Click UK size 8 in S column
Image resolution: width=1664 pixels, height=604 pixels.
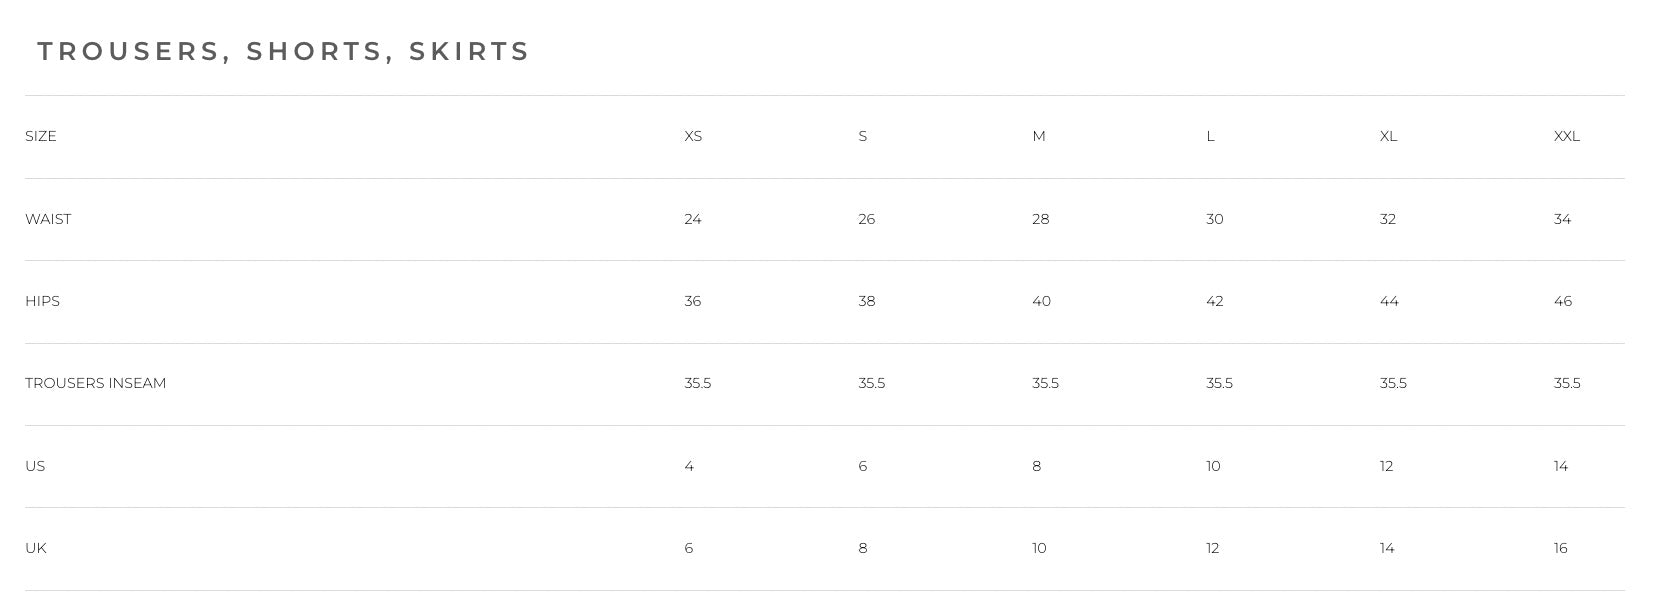[x=862, y=548]
